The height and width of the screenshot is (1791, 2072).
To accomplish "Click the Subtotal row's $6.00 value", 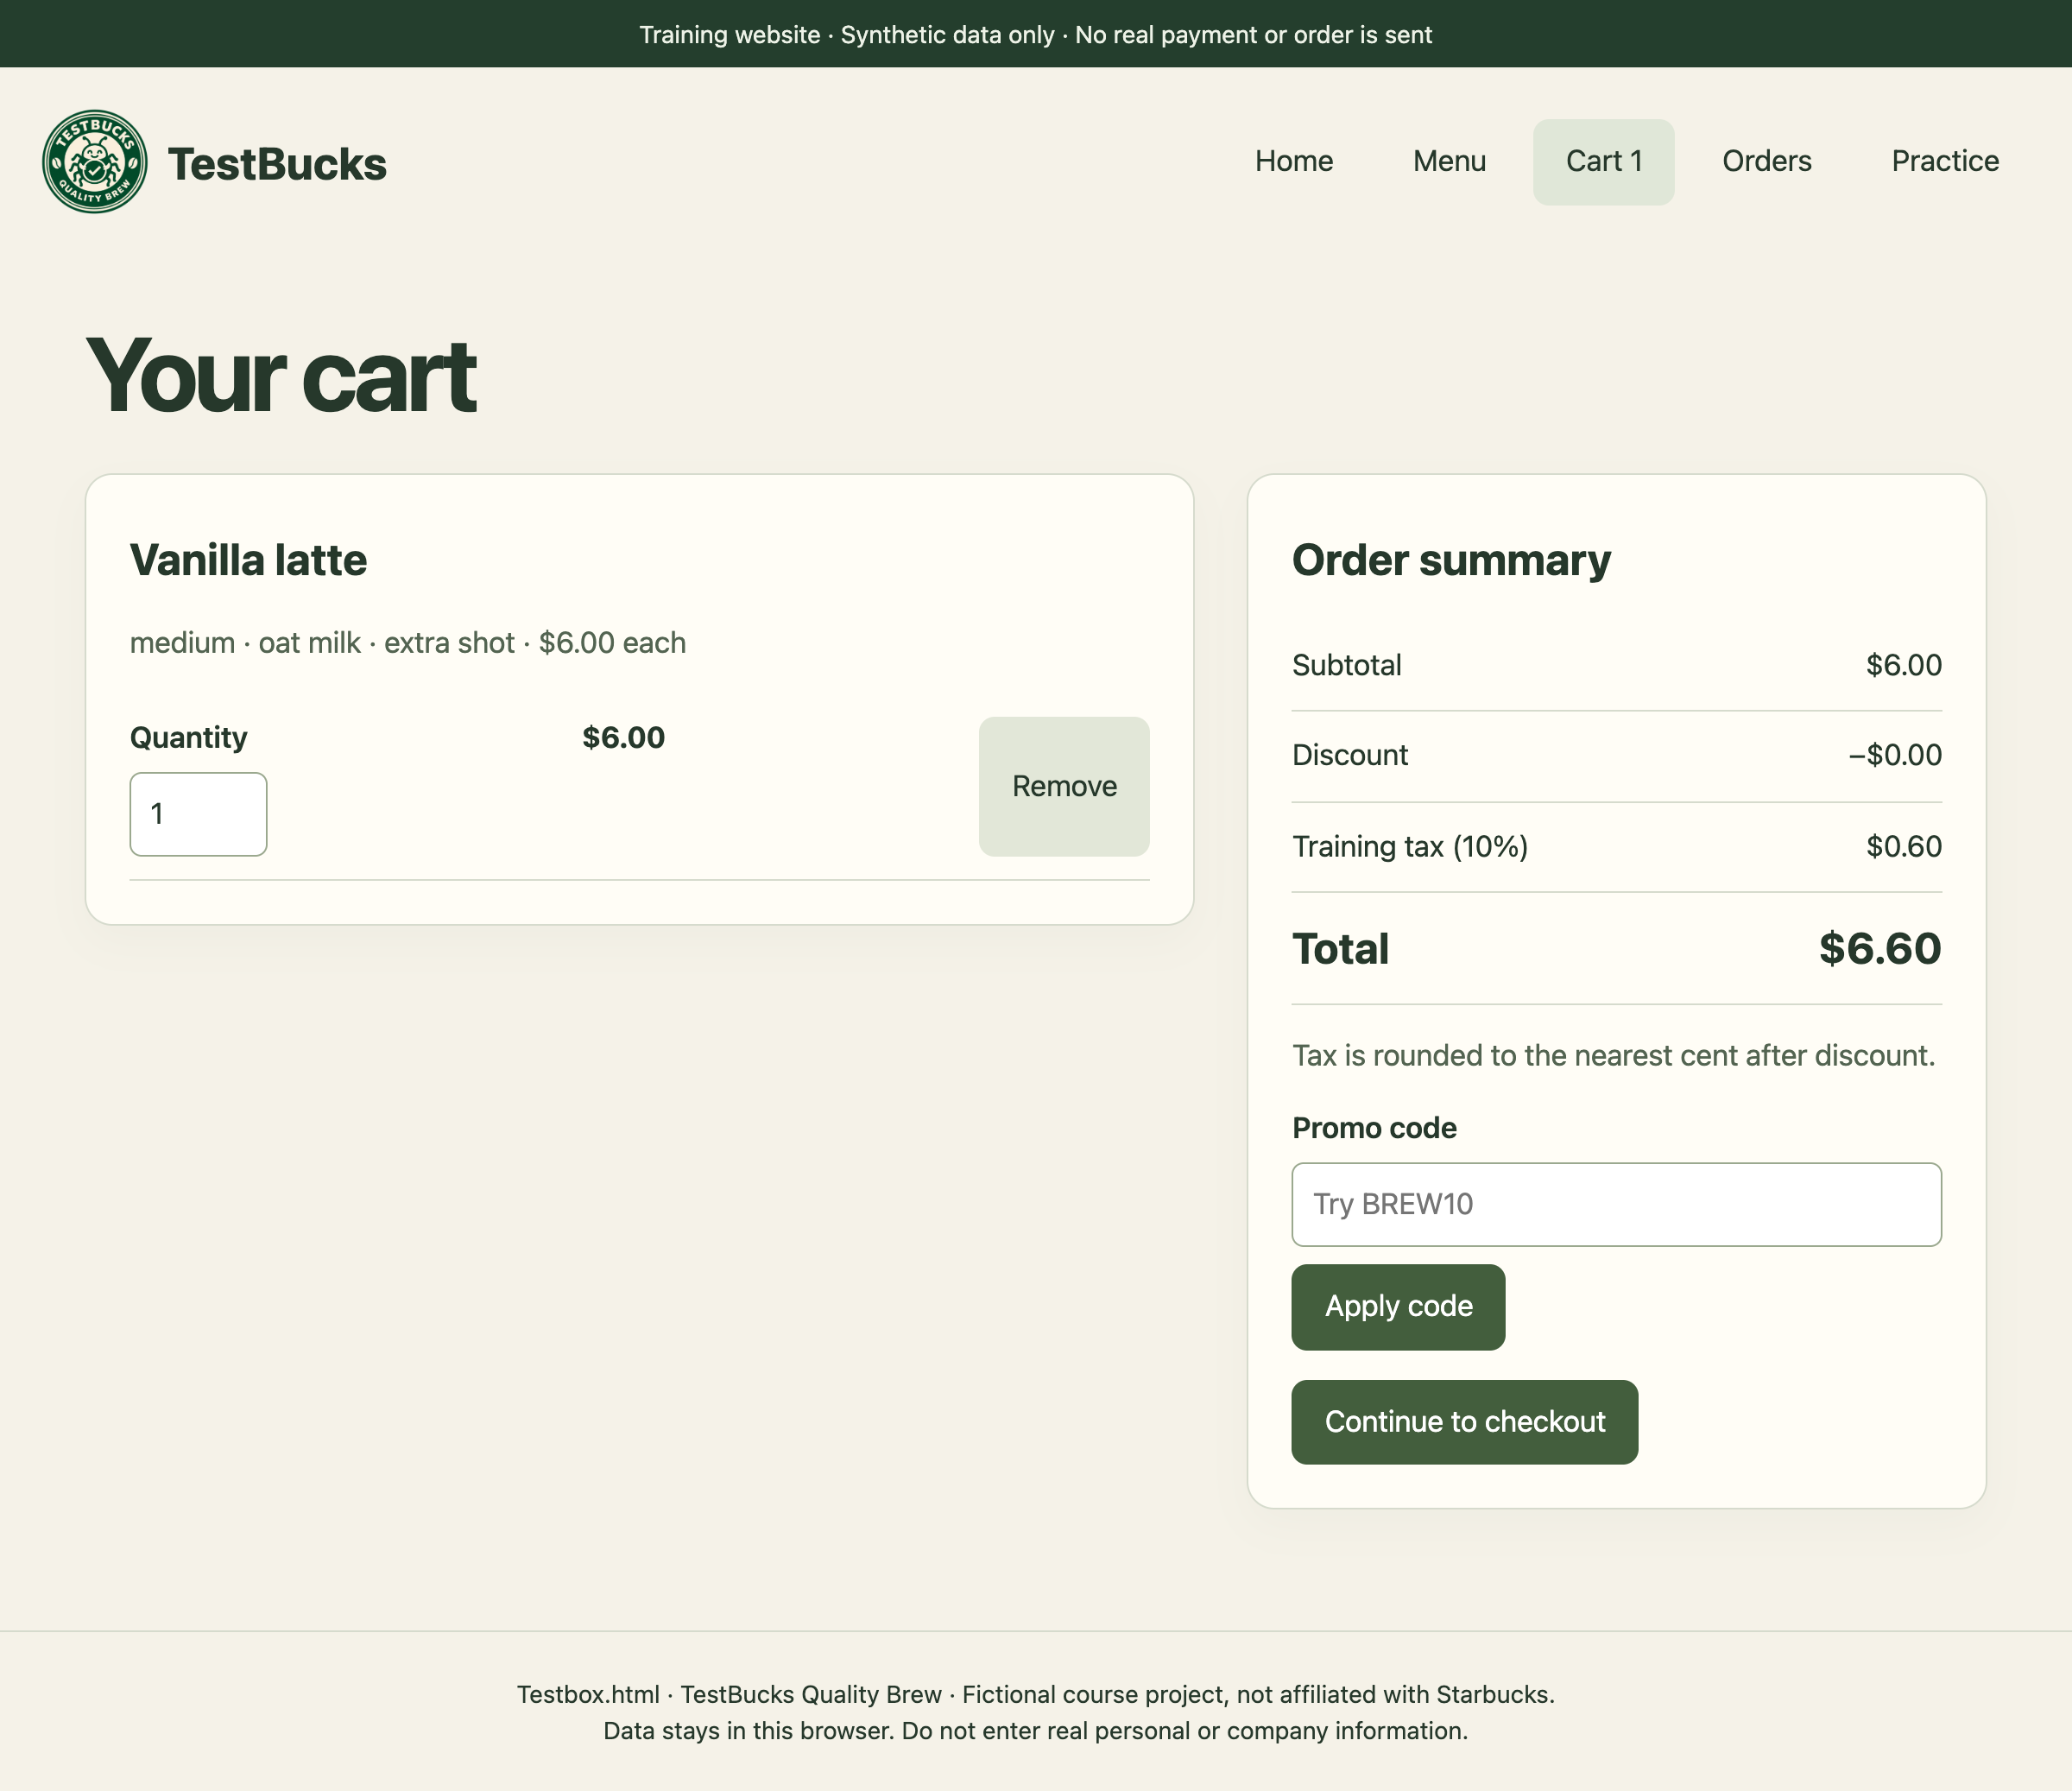I will [1903, 665].
